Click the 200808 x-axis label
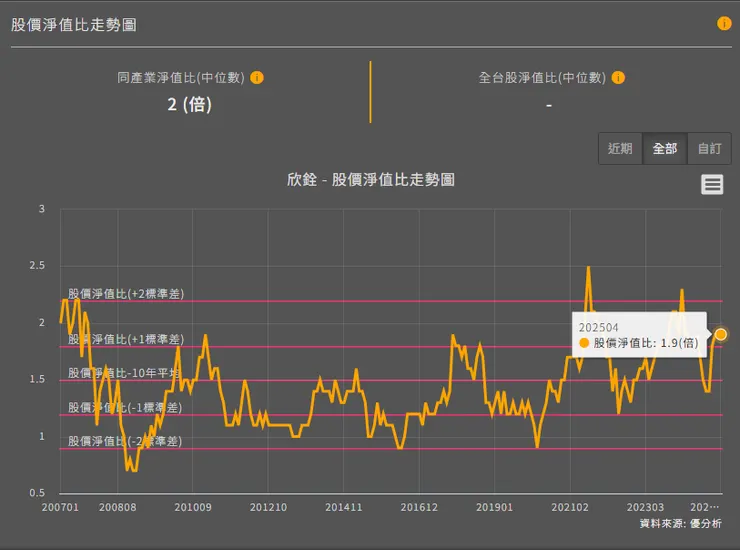740x550 pixels. [x=118, y=507]
